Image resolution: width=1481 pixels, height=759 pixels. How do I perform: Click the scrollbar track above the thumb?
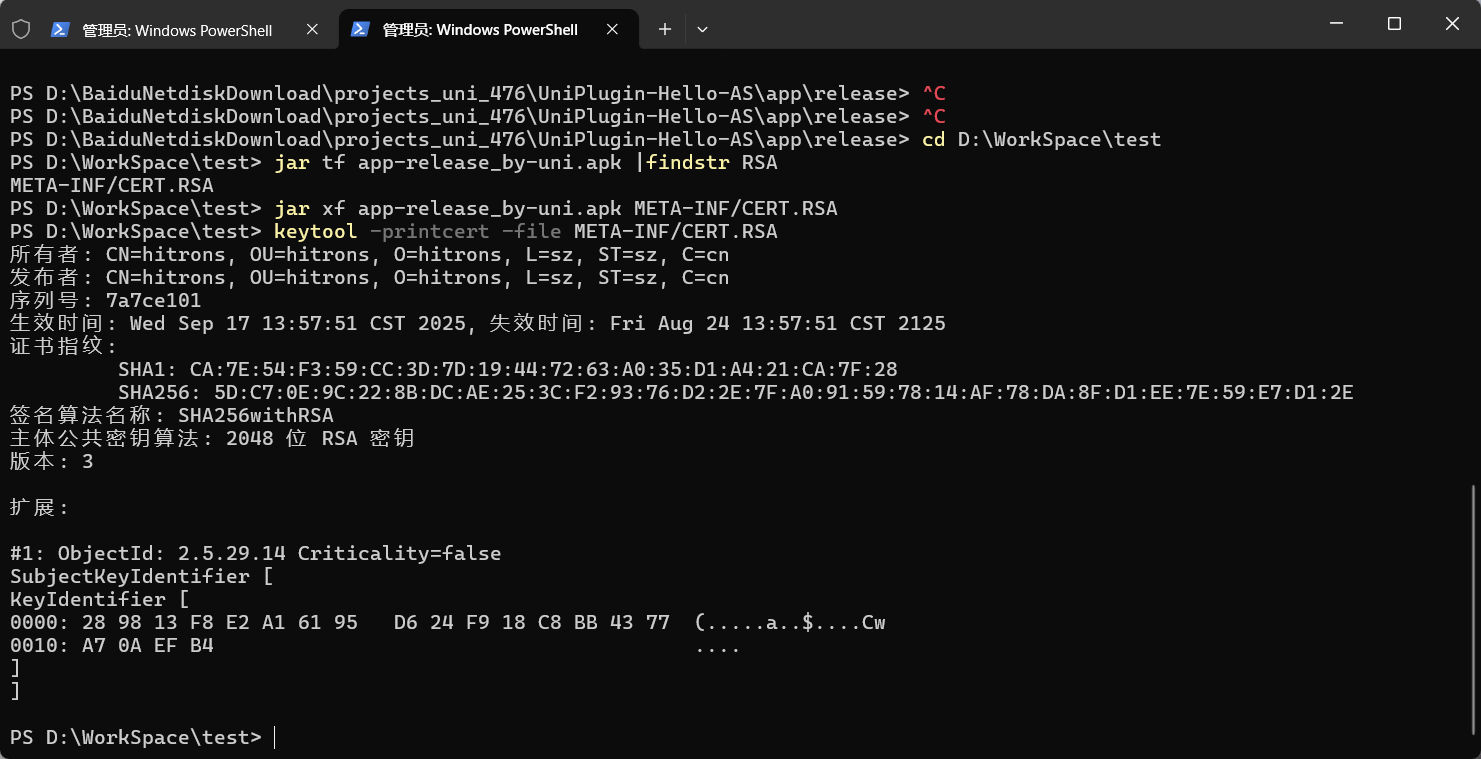point(1474,270)
